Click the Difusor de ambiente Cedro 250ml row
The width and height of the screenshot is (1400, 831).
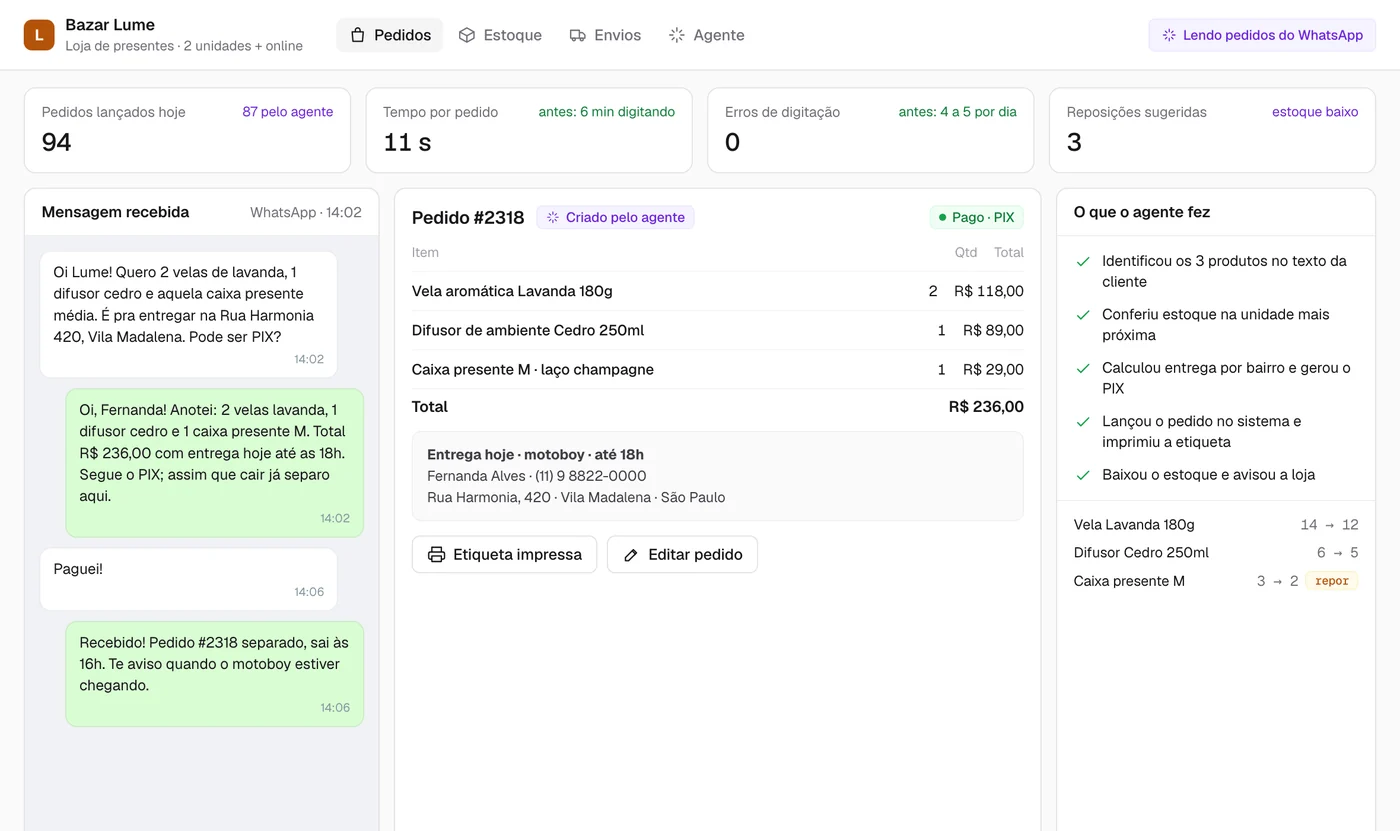point(718,330)
